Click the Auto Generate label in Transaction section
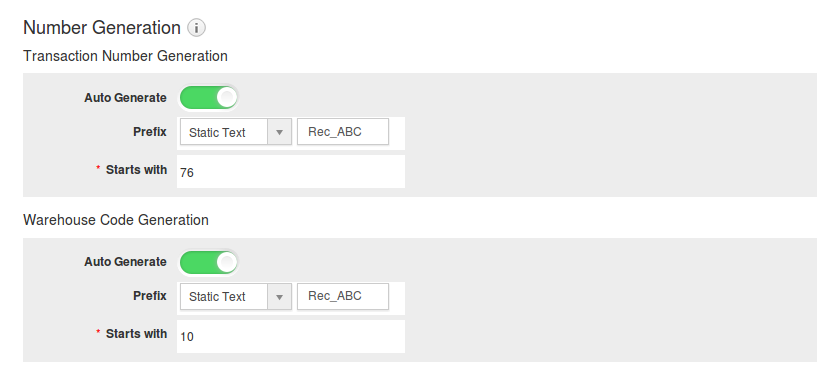The image size is (826, 382). coord(125,98)
